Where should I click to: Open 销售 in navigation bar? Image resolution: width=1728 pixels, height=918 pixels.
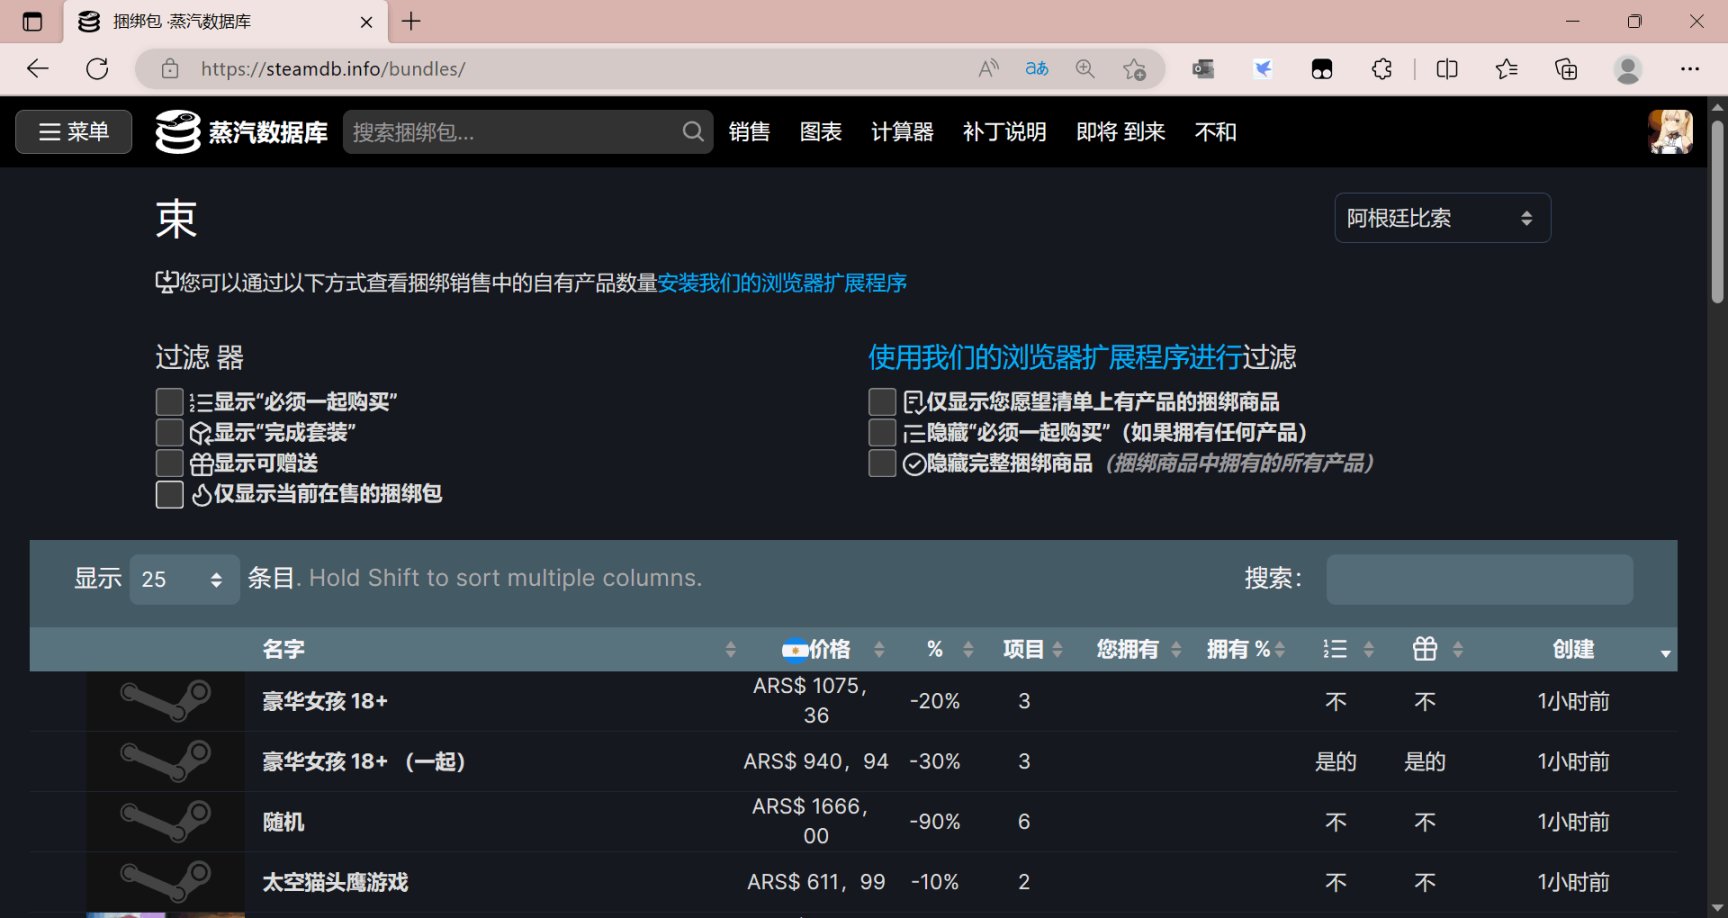749,132
